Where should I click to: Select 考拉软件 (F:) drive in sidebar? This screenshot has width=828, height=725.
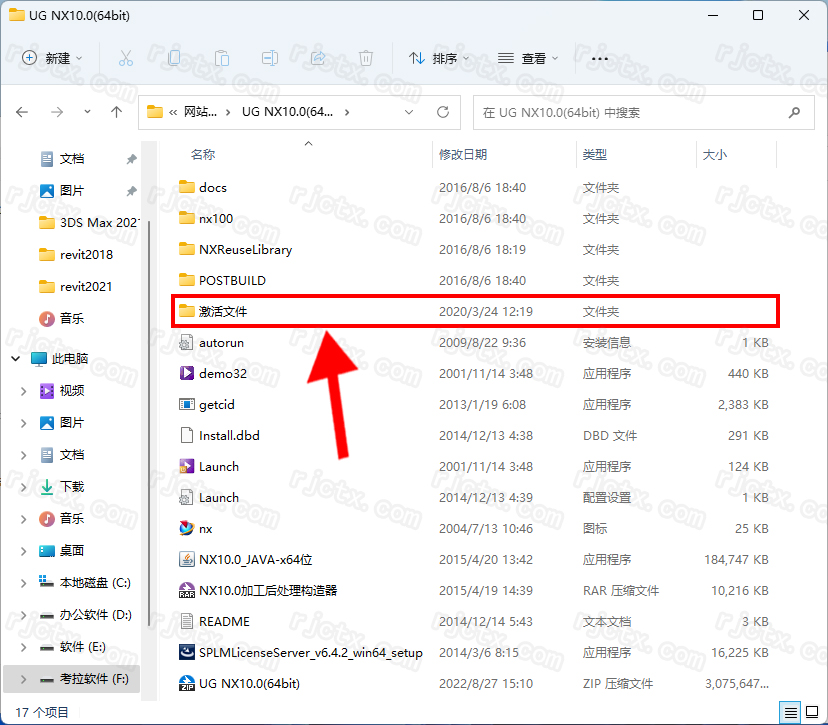(x=94, y=679)
